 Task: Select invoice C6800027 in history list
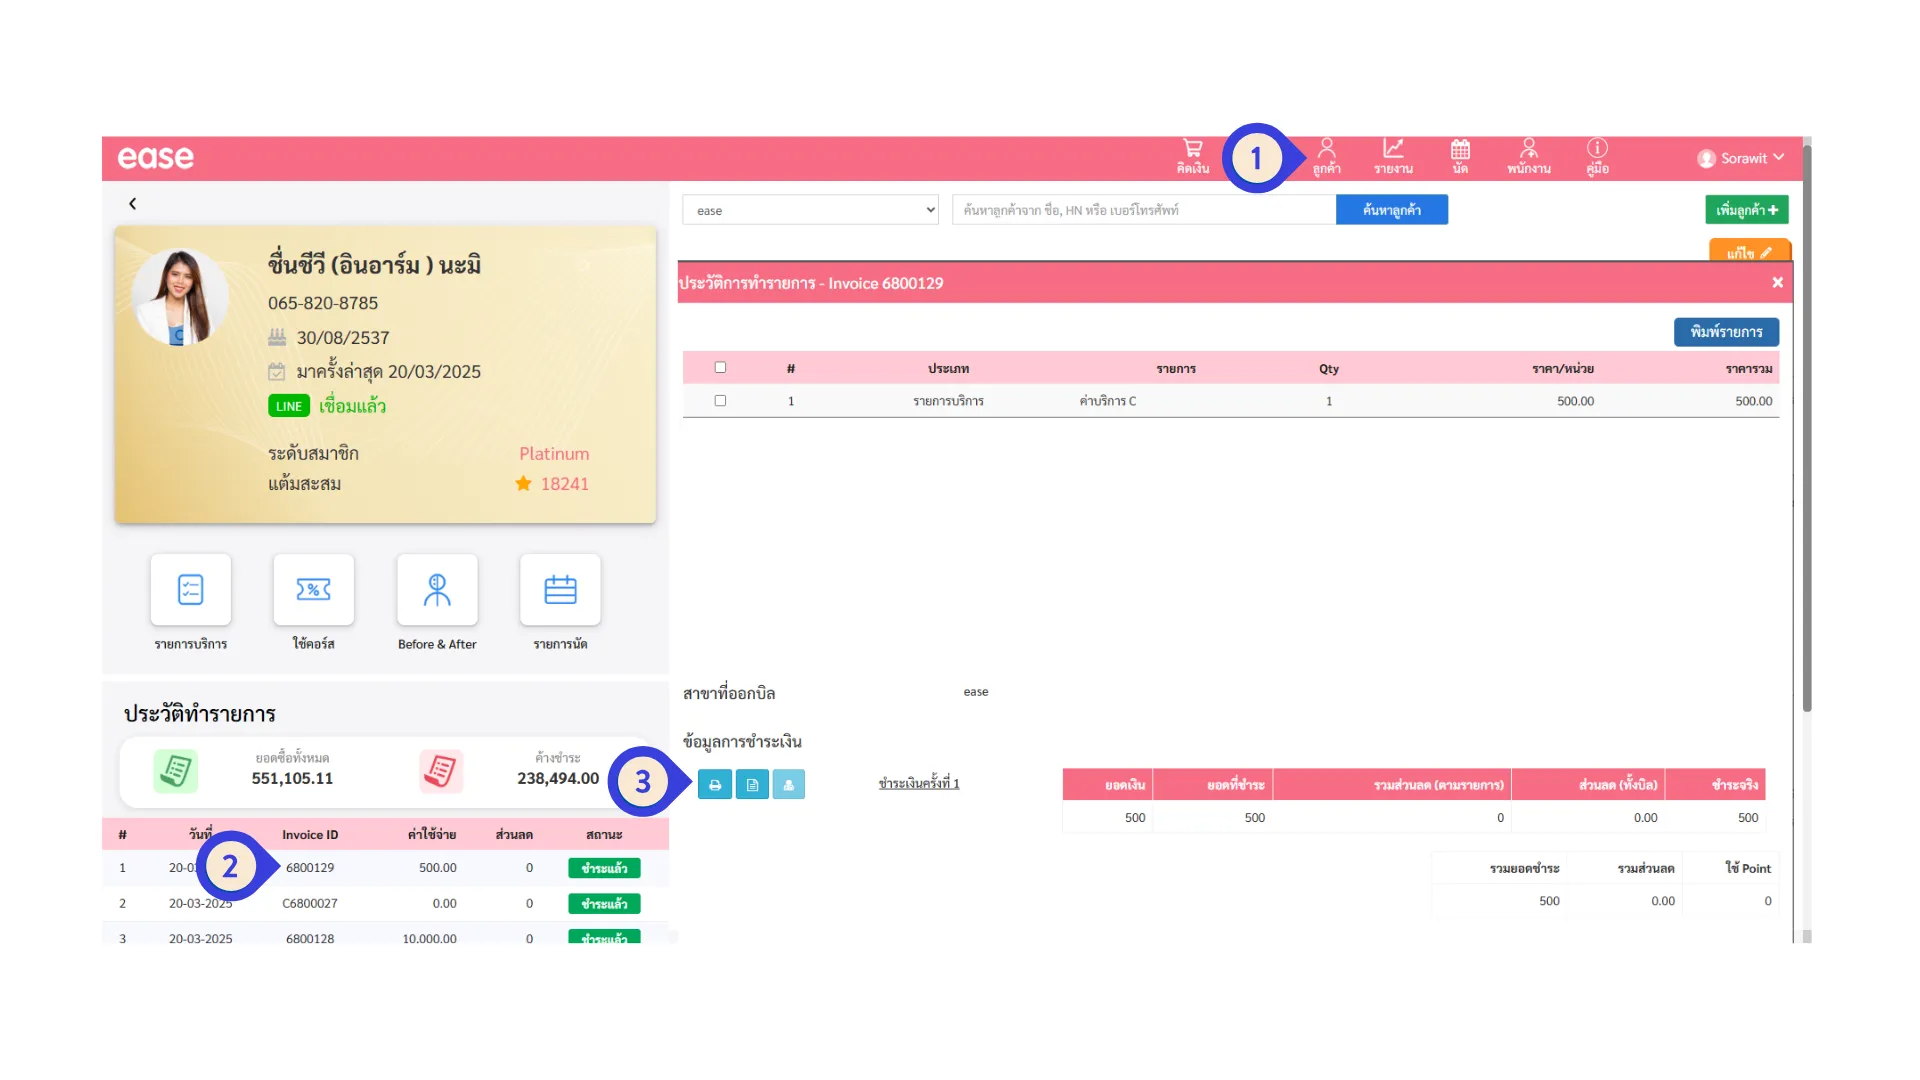310,904
